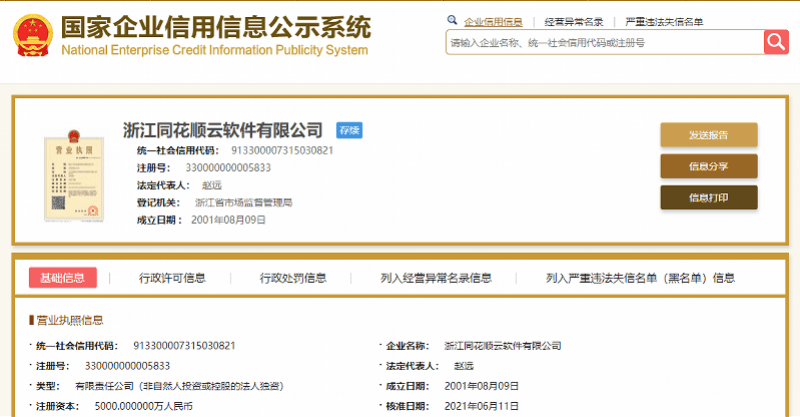This screenshot has width=800, height=417.
Task: Click the 存续 status badge
Action: 349,130
